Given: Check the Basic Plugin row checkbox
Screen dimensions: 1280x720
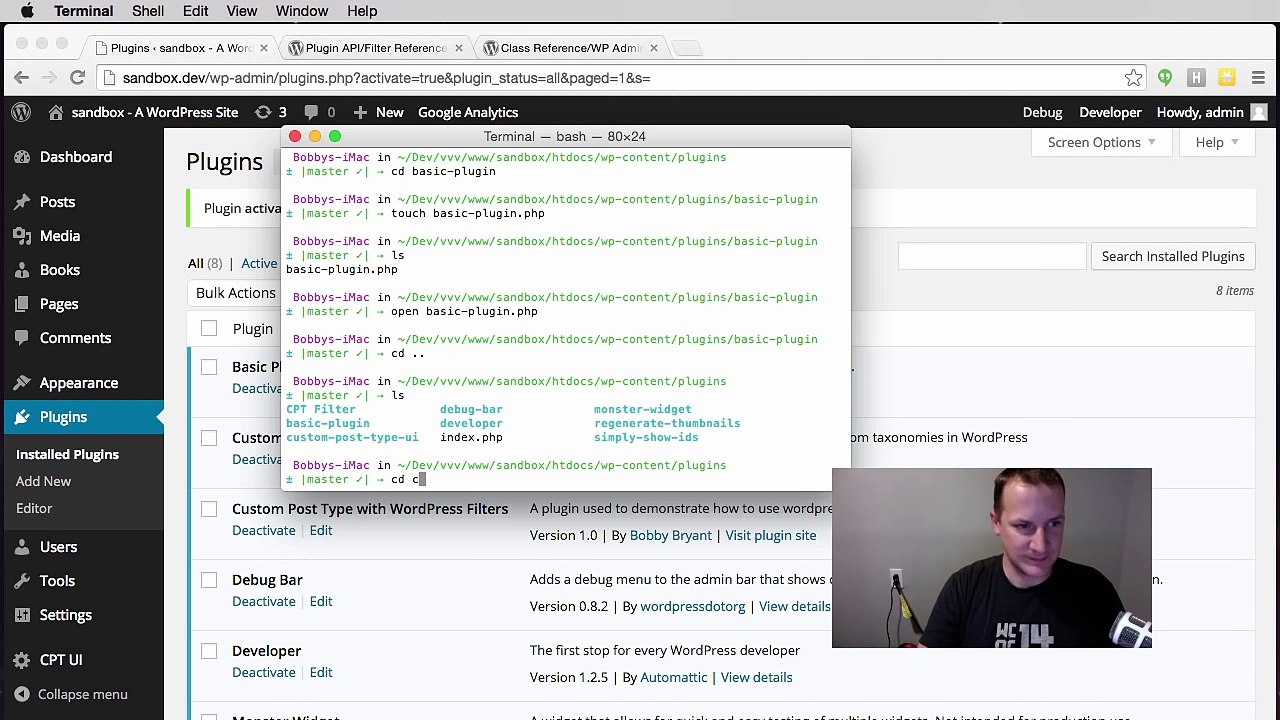Looking at the screenshot, I should 209,367.
